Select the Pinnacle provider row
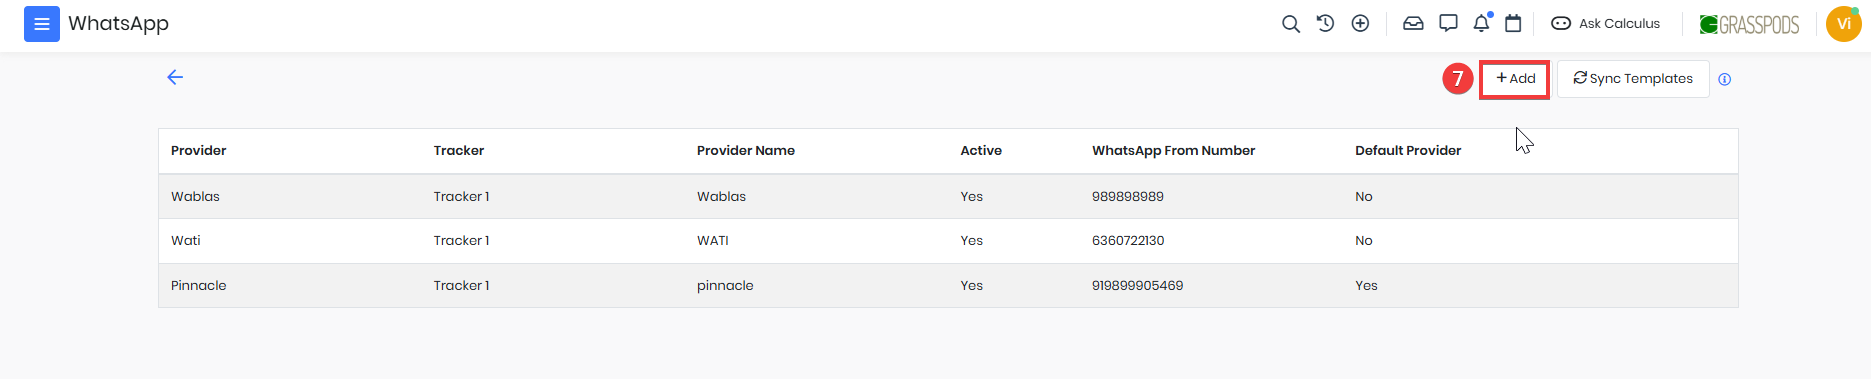Viewport: 1871px width, 379px height. coord(948,285)
